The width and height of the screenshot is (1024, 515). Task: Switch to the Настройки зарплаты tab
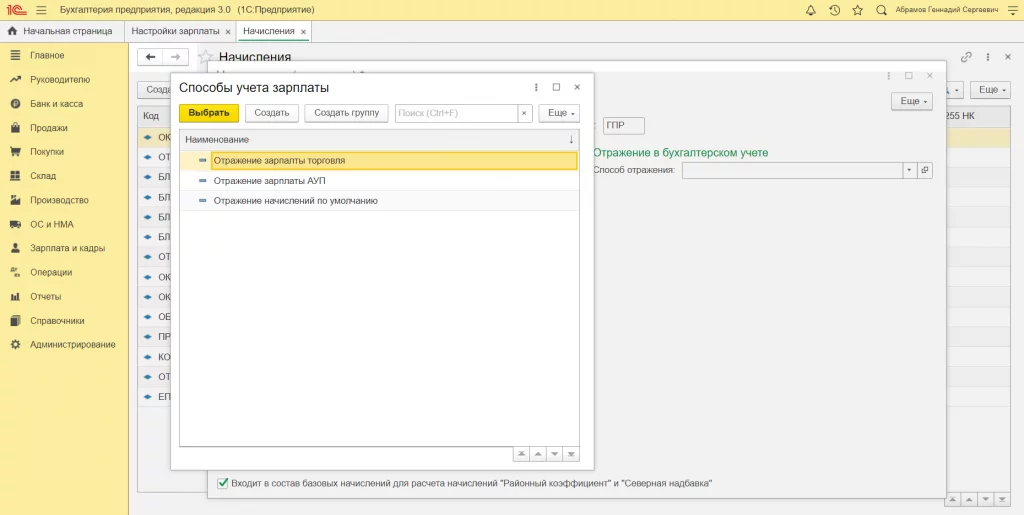pyautogui.click(x=174, y=32)
